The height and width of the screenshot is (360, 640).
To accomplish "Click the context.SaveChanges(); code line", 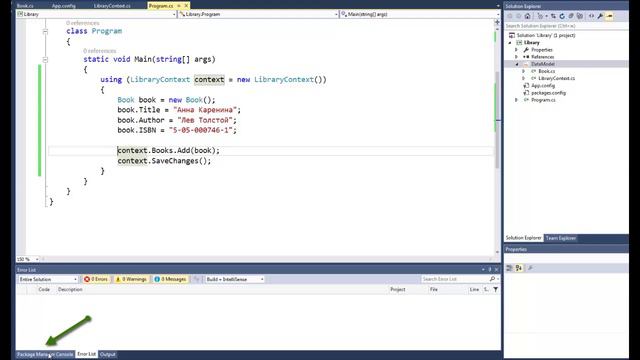I will point(164,161).
